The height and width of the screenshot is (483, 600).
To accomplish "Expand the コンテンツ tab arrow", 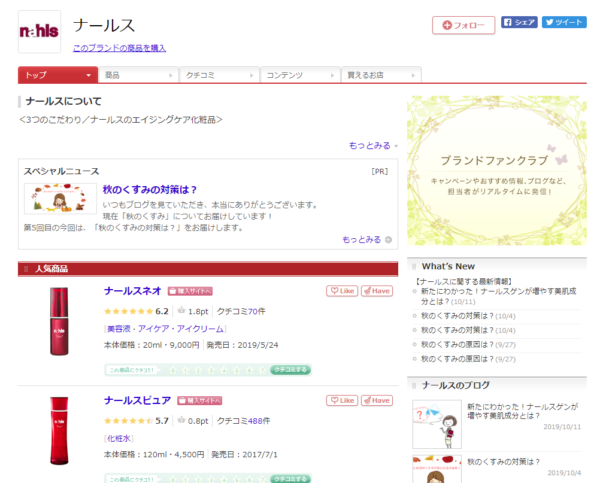I will click(x=332, y=75).
